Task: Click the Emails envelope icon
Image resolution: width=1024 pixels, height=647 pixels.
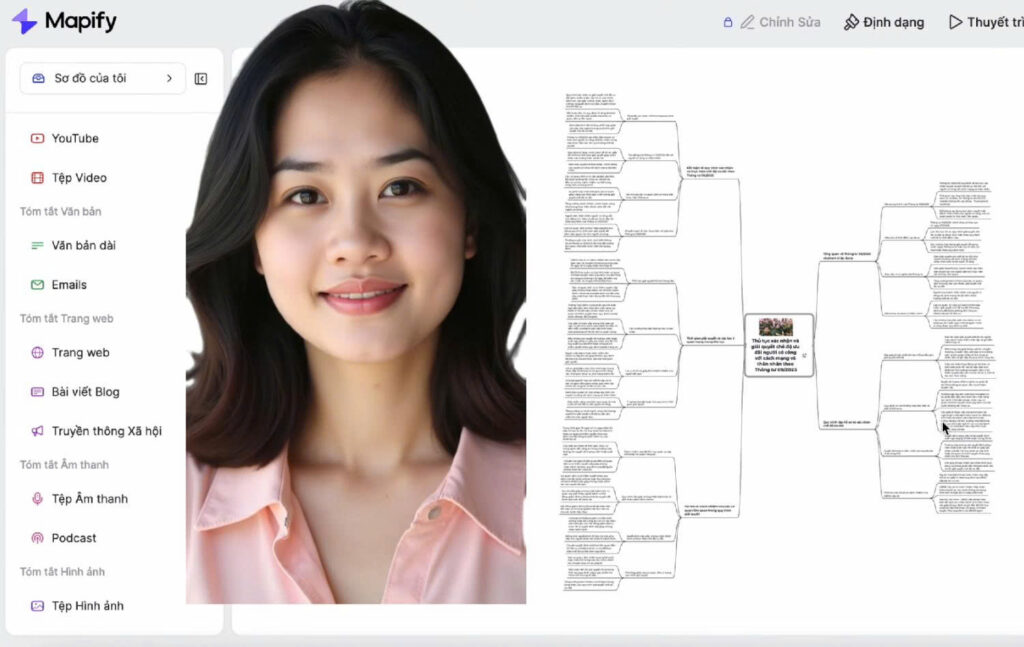Action: coord(37,285)
